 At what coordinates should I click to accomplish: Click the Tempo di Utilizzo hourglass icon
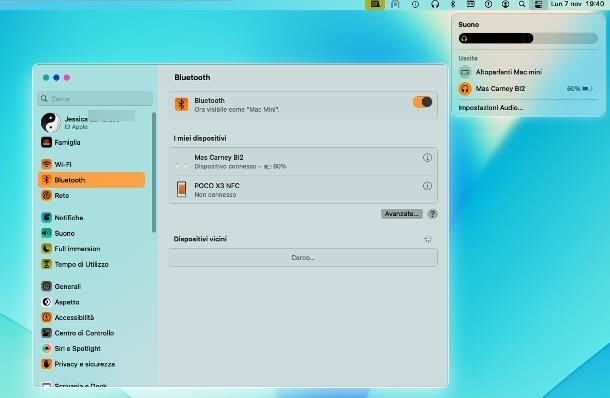[46, 264]
